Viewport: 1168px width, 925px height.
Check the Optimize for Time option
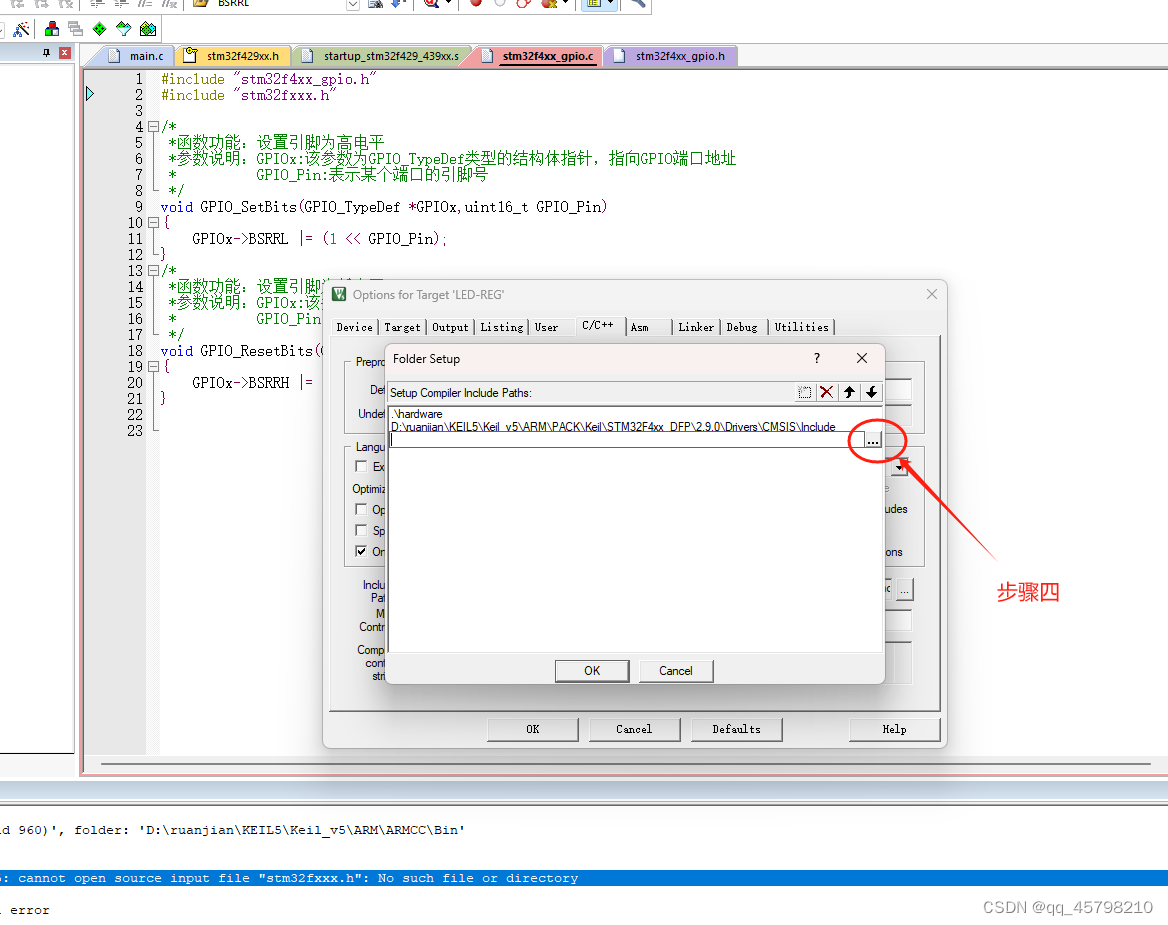(360, 509)
